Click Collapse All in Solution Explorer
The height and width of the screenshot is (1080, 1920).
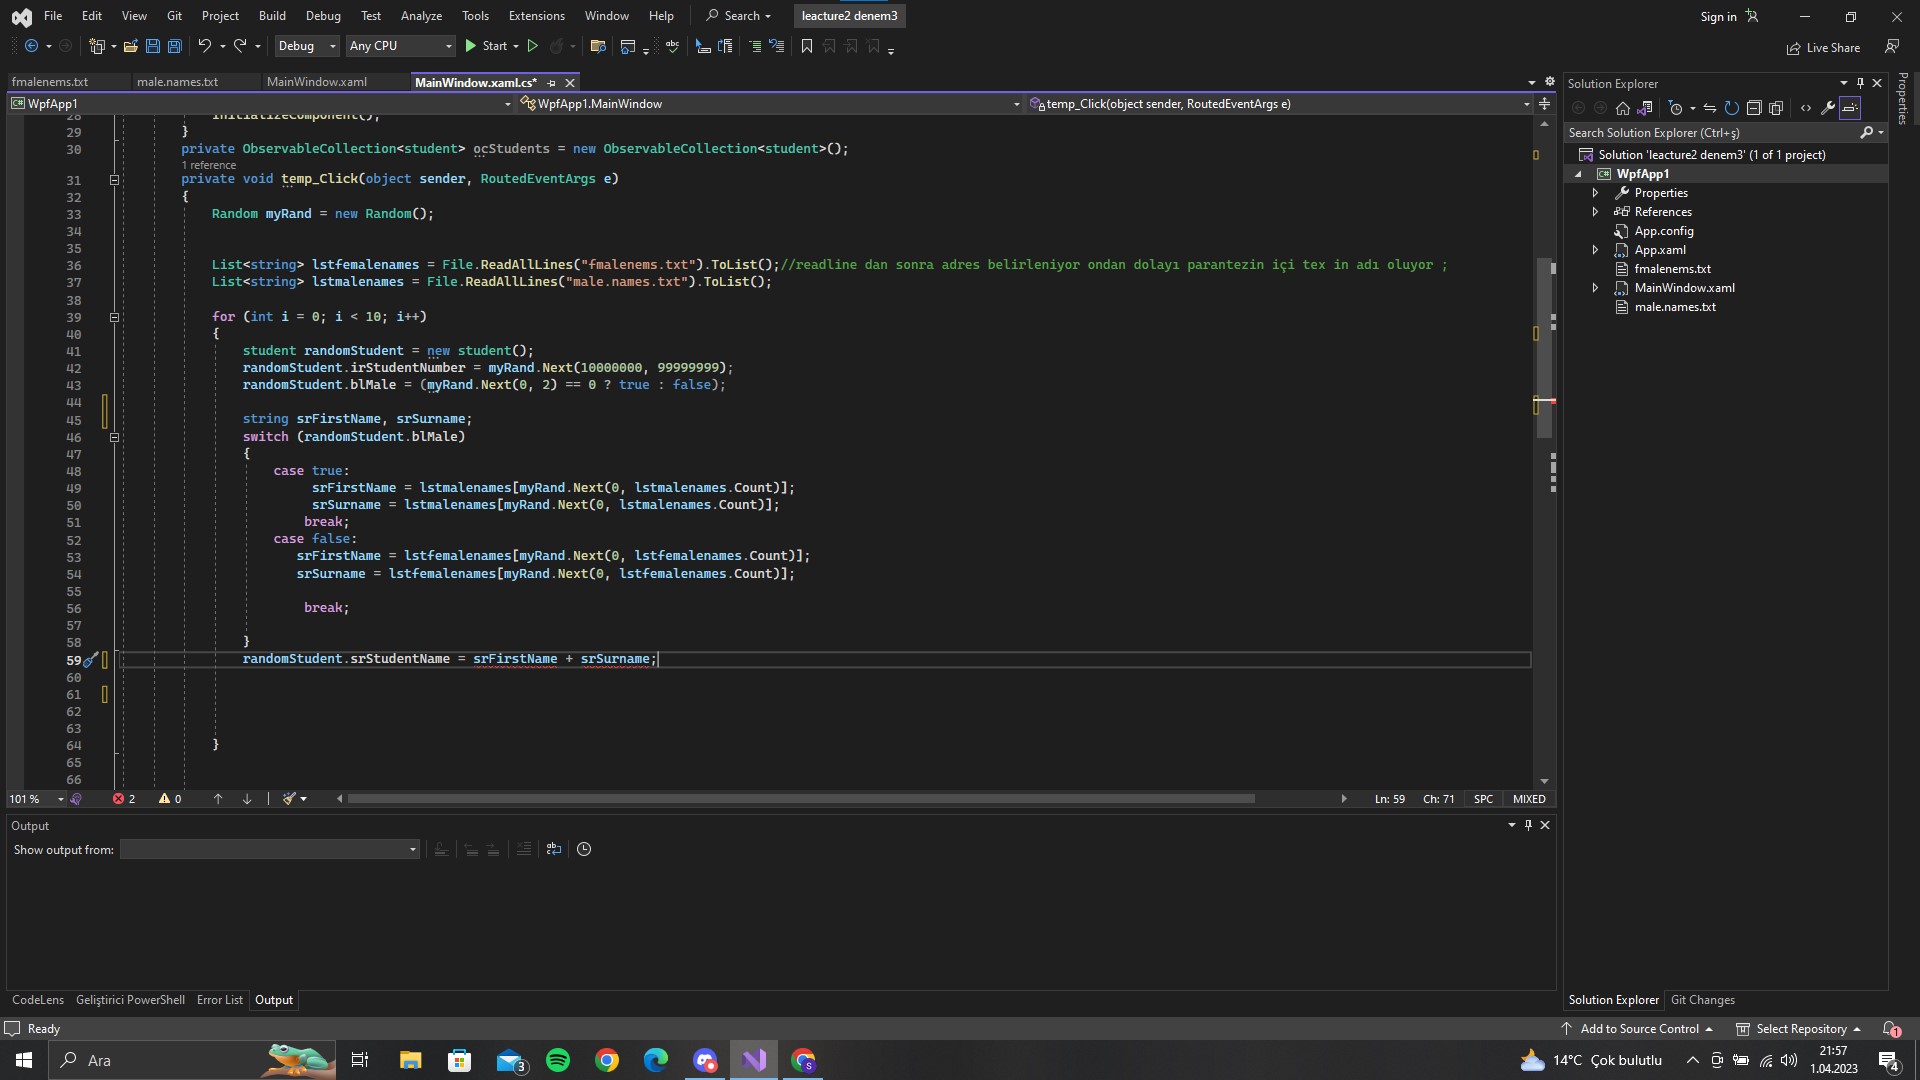[x=1754, y=108]
